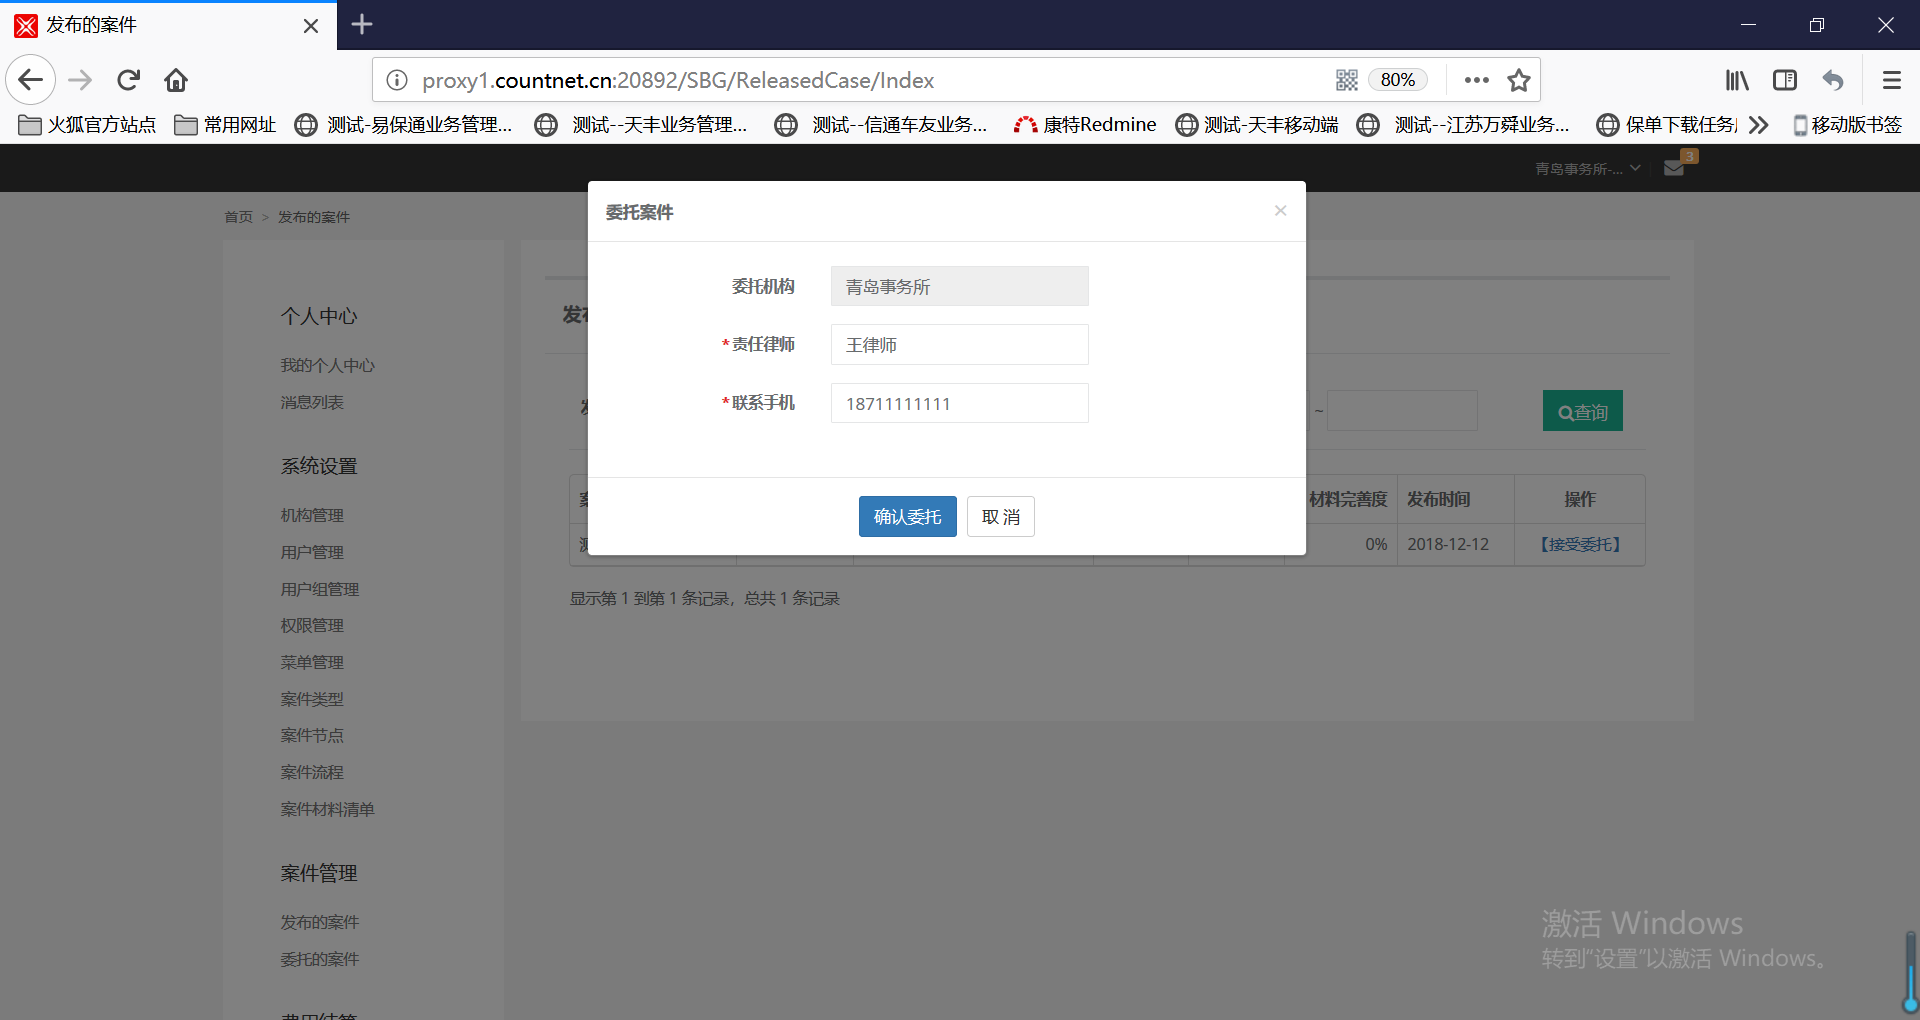The height and width of the screenshot is (1020, 1920).
Task: Open the 常用网址 bookmark folder
Action: (x=225, y=125)
